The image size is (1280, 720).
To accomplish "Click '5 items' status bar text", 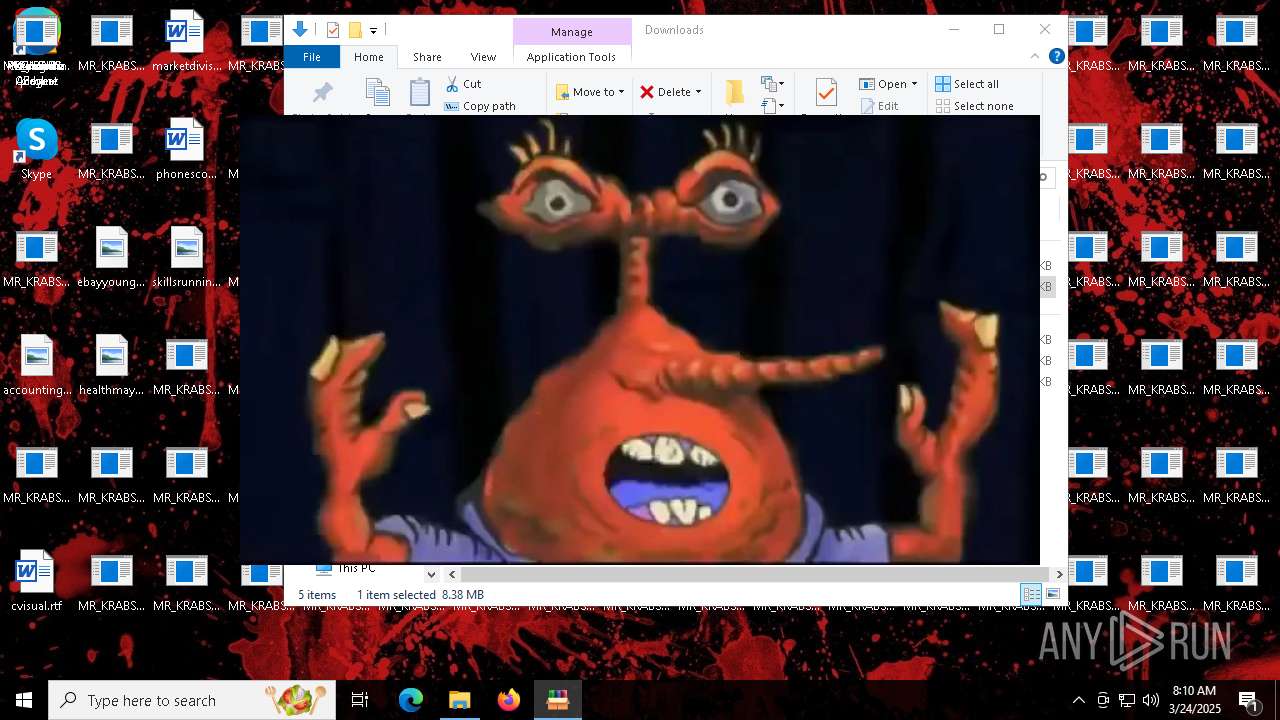I will point(317,595).
